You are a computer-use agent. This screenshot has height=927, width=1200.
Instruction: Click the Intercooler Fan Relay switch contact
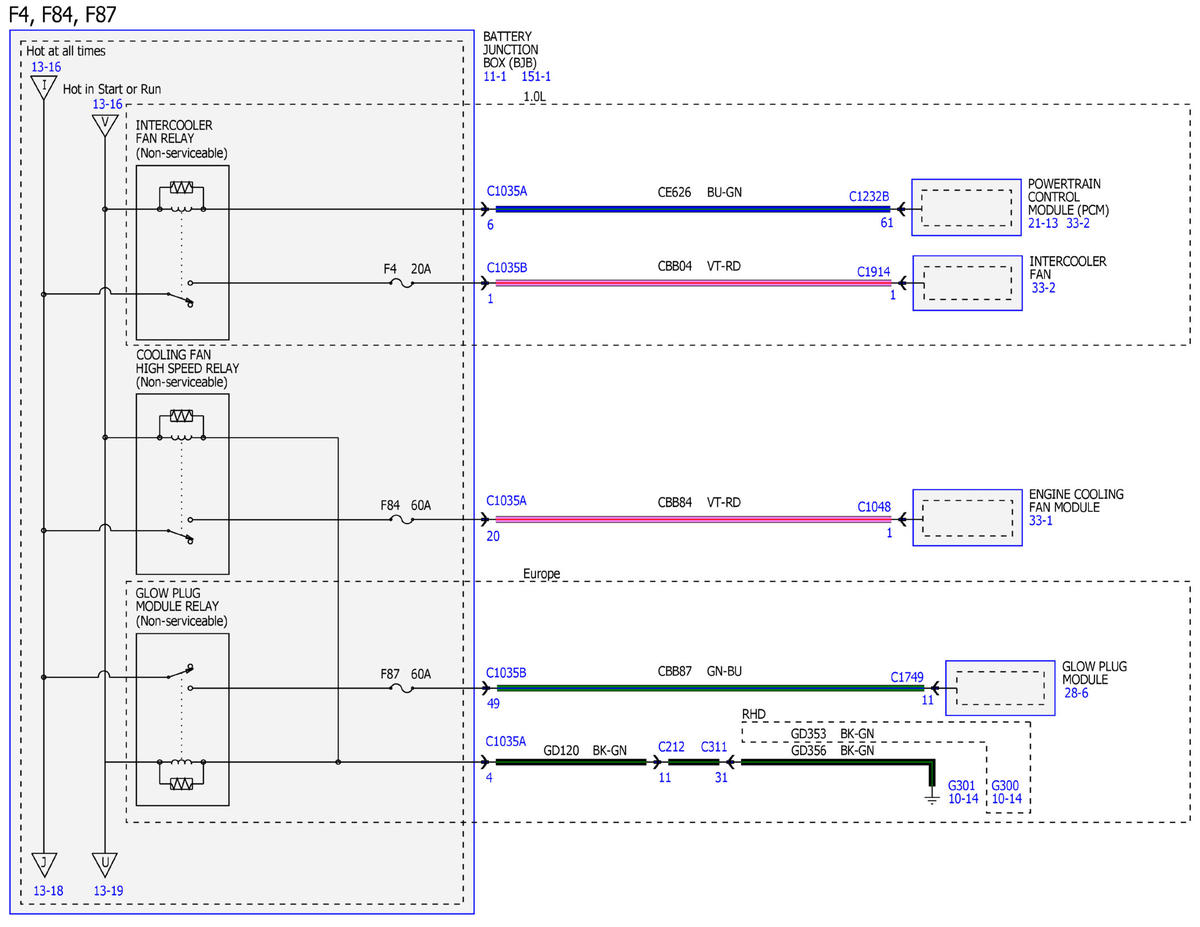coord(181,294)
